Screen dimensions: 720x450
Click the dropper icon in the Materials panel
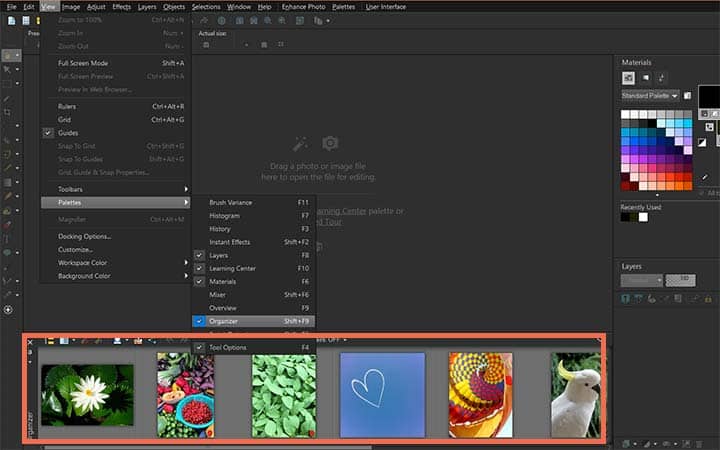[705, 177]
